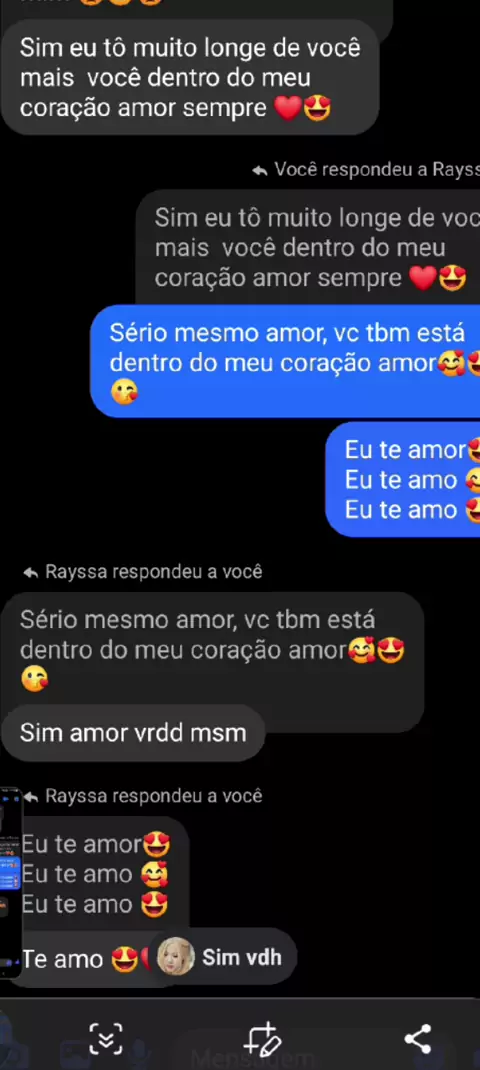Tap the 'Sim vdh' message
This screenshot has width=480, height=1070.
pyautogui.click(x=242, y=957)
